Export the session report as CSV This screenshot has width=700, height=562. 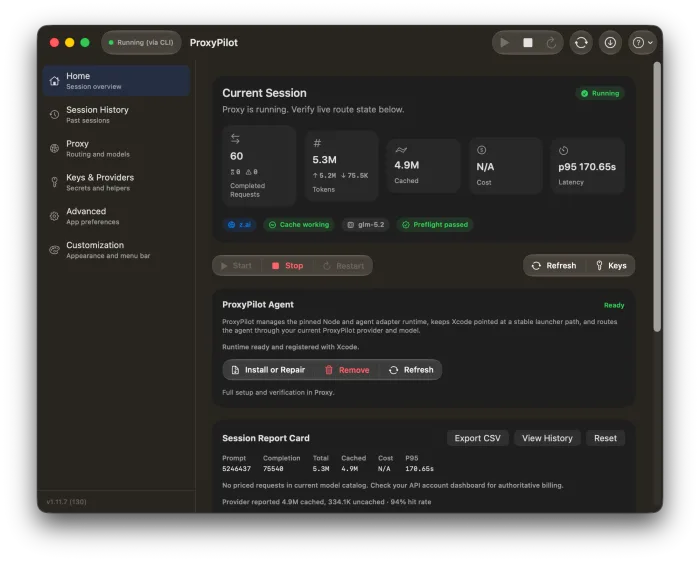(478, 438)
